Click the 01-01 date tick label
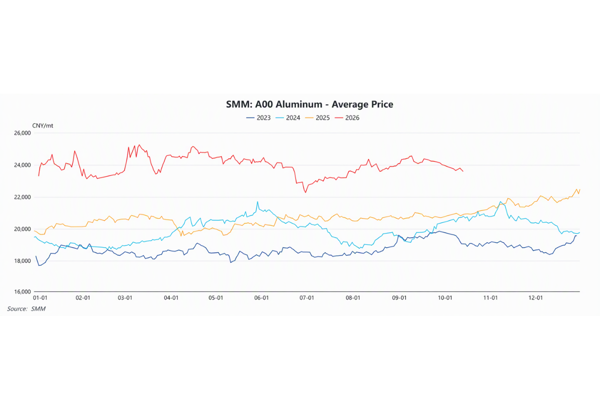 (x=40, y=298)
